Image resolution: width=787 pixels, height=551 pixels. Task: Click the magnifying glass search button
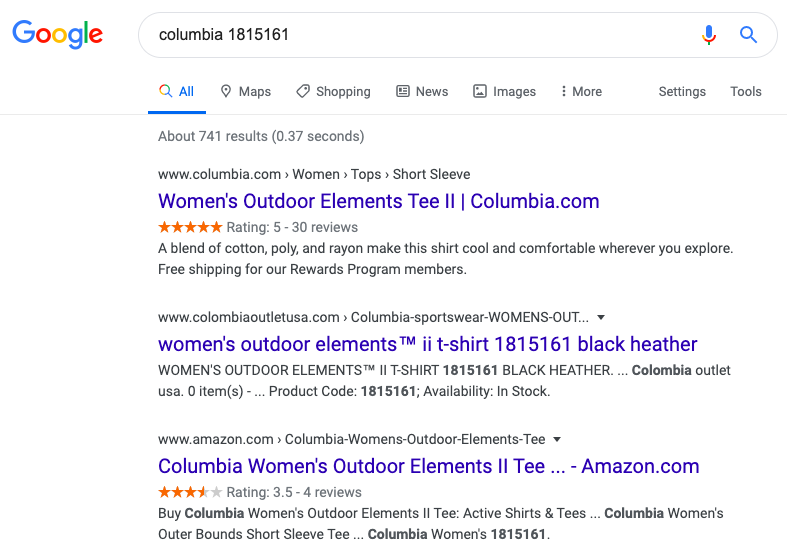coord(748,35)
